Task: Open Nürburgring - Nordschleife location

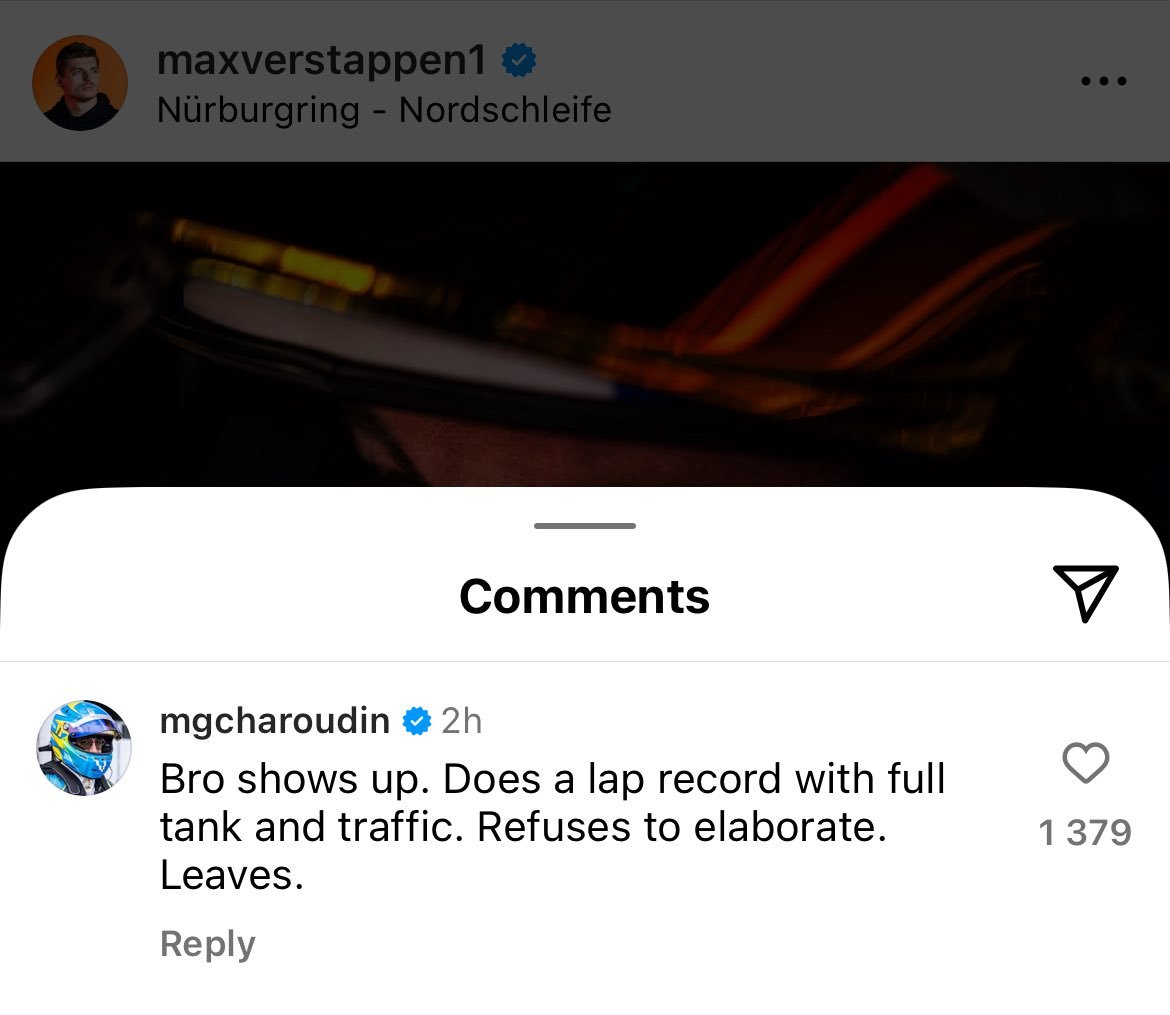Action: (x=384, y=110)
